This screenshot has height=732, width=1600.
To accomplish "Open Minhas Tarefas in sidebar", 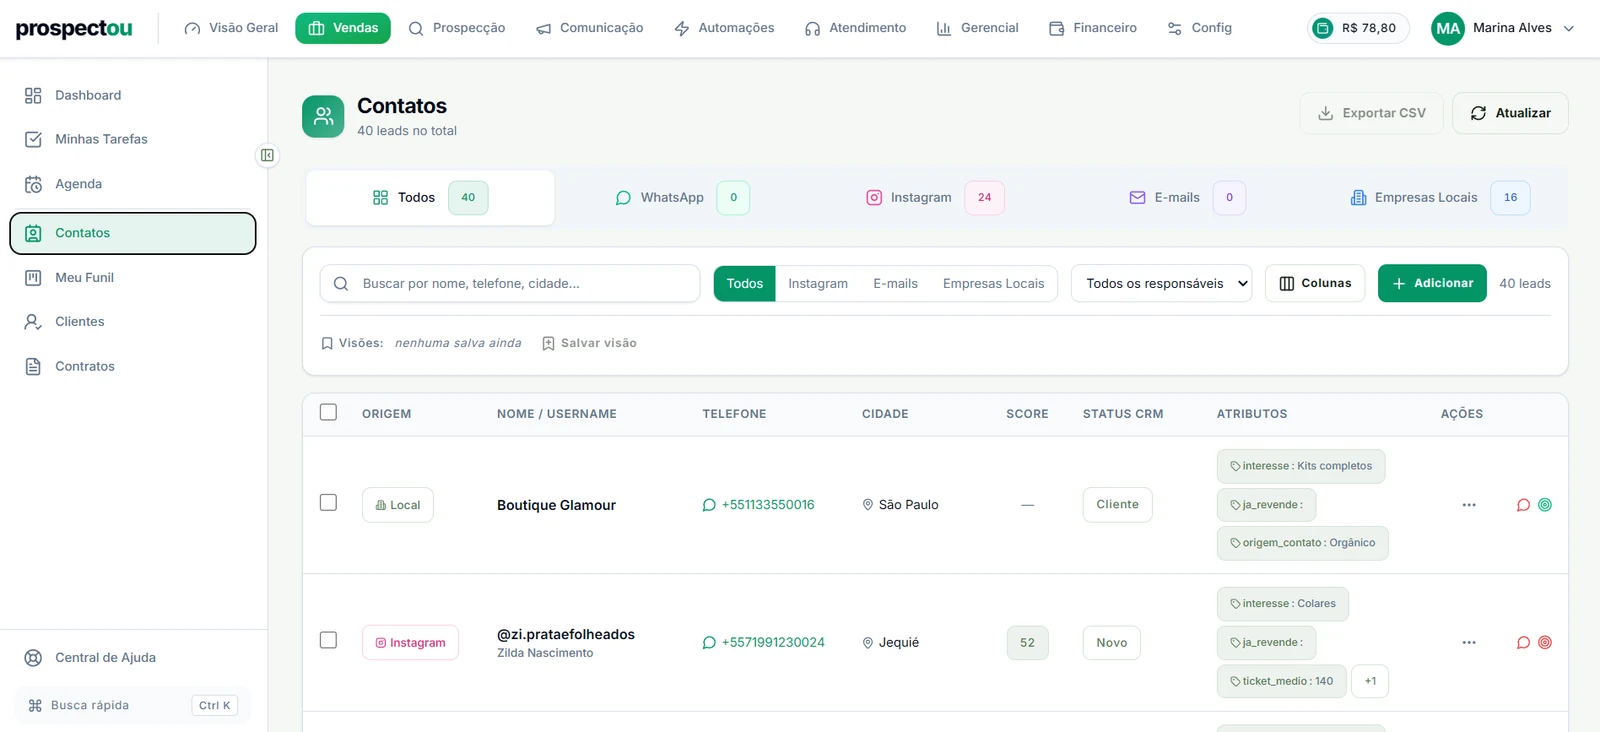I will point(133,139).
